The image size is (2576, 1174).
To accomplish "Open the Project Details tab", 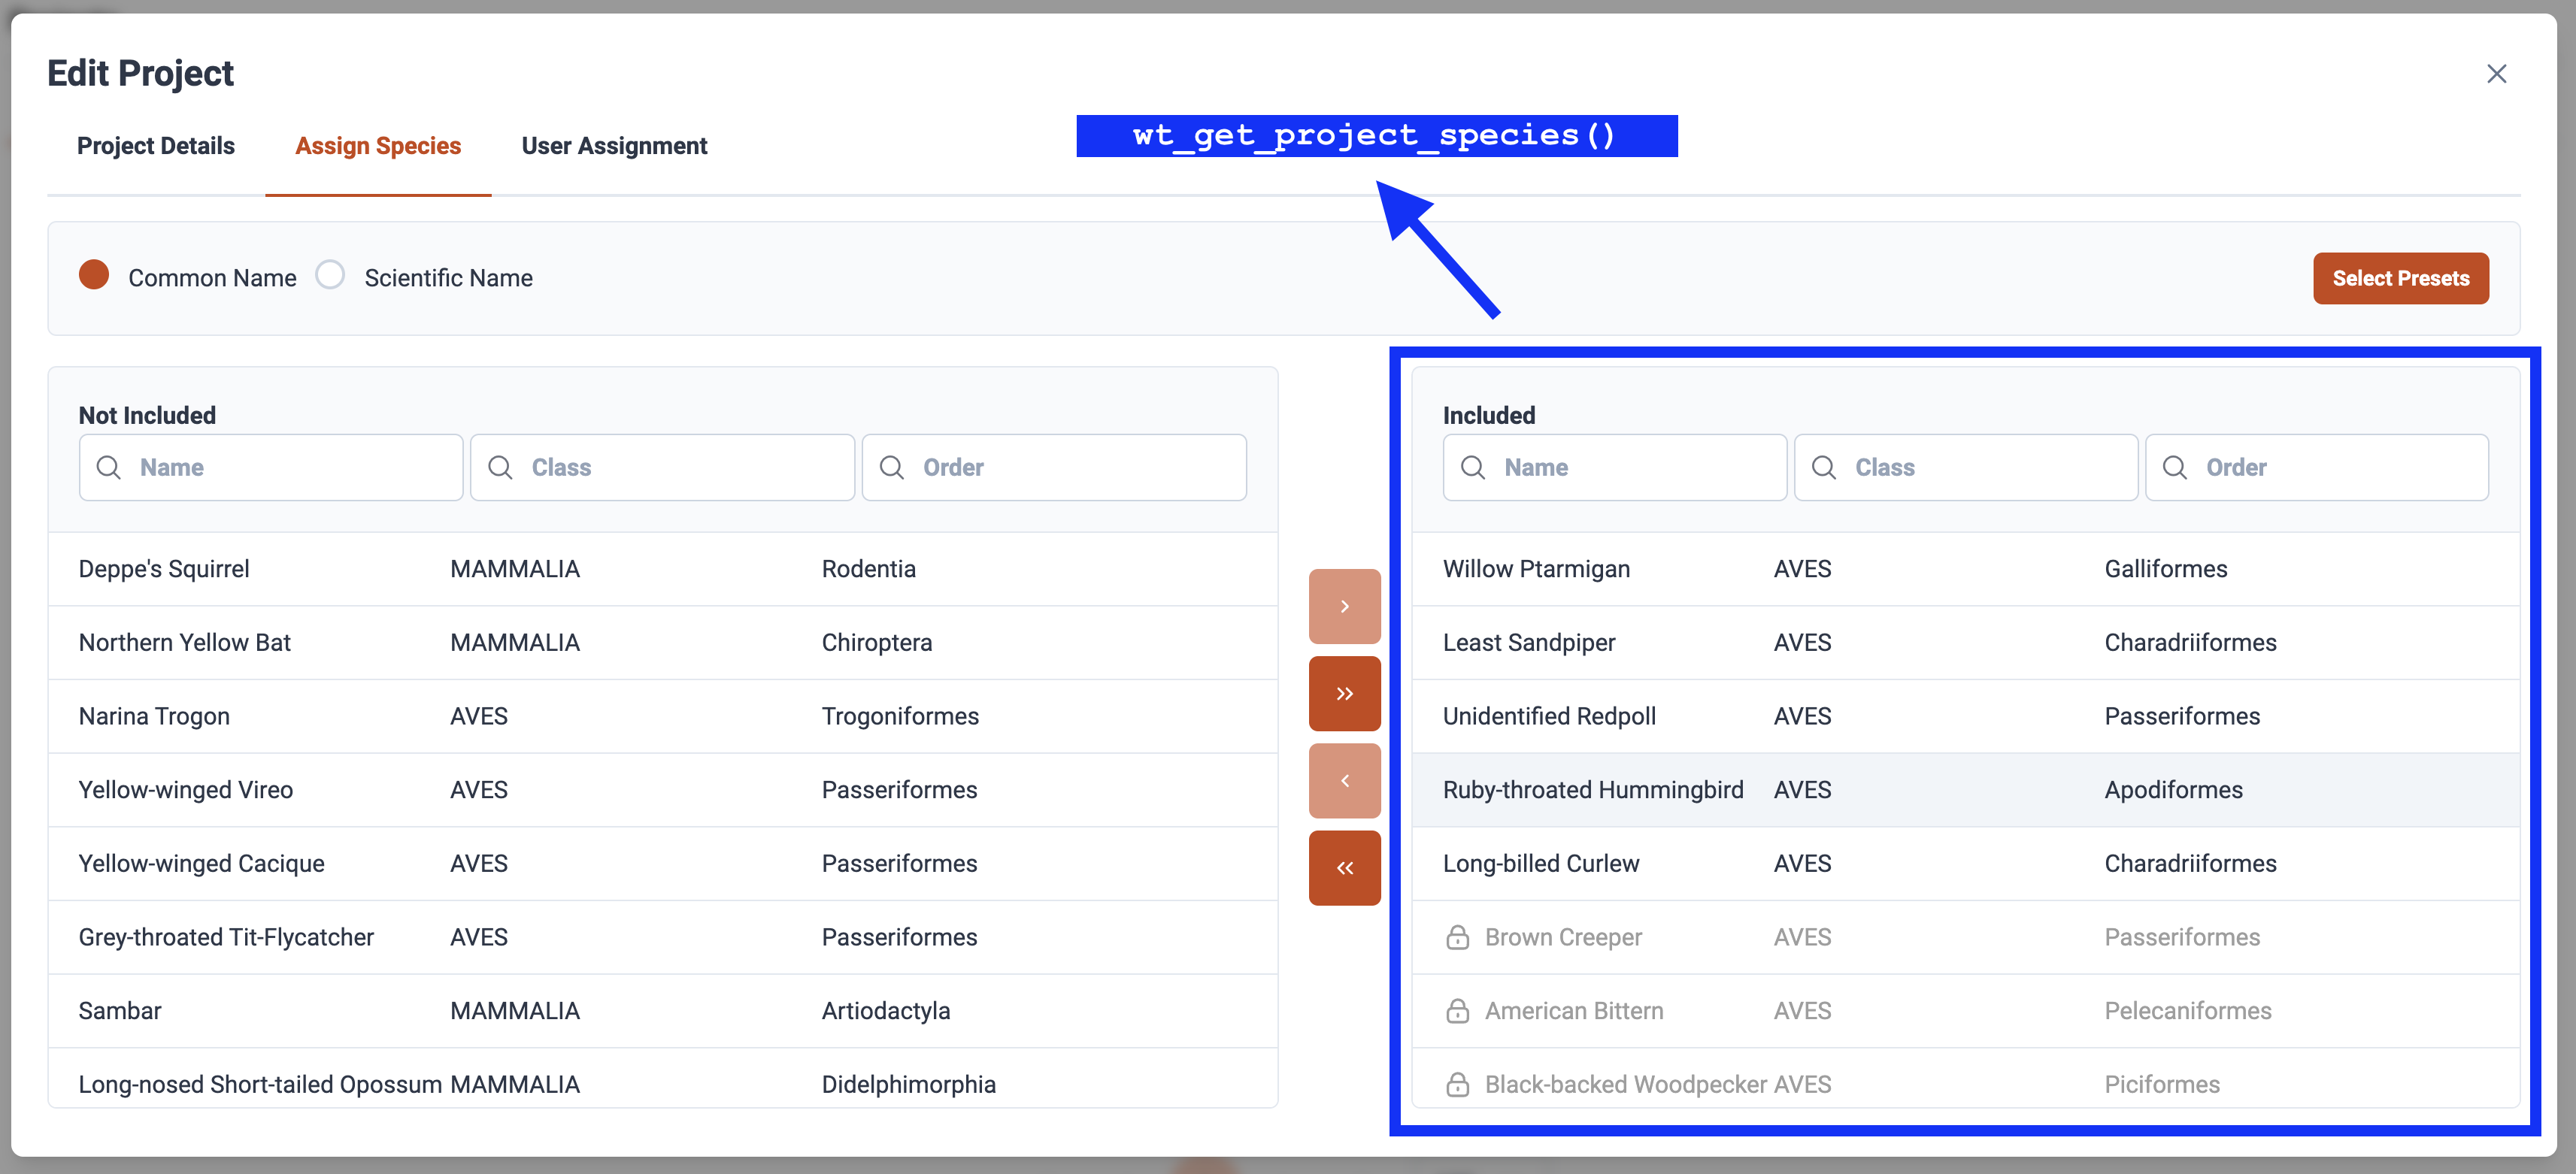I will 156,146.
